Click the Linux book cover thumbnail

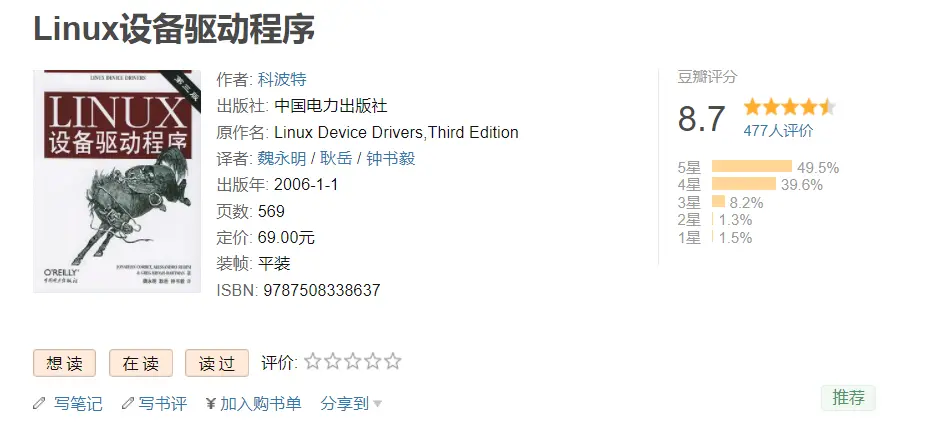(112, 182)
